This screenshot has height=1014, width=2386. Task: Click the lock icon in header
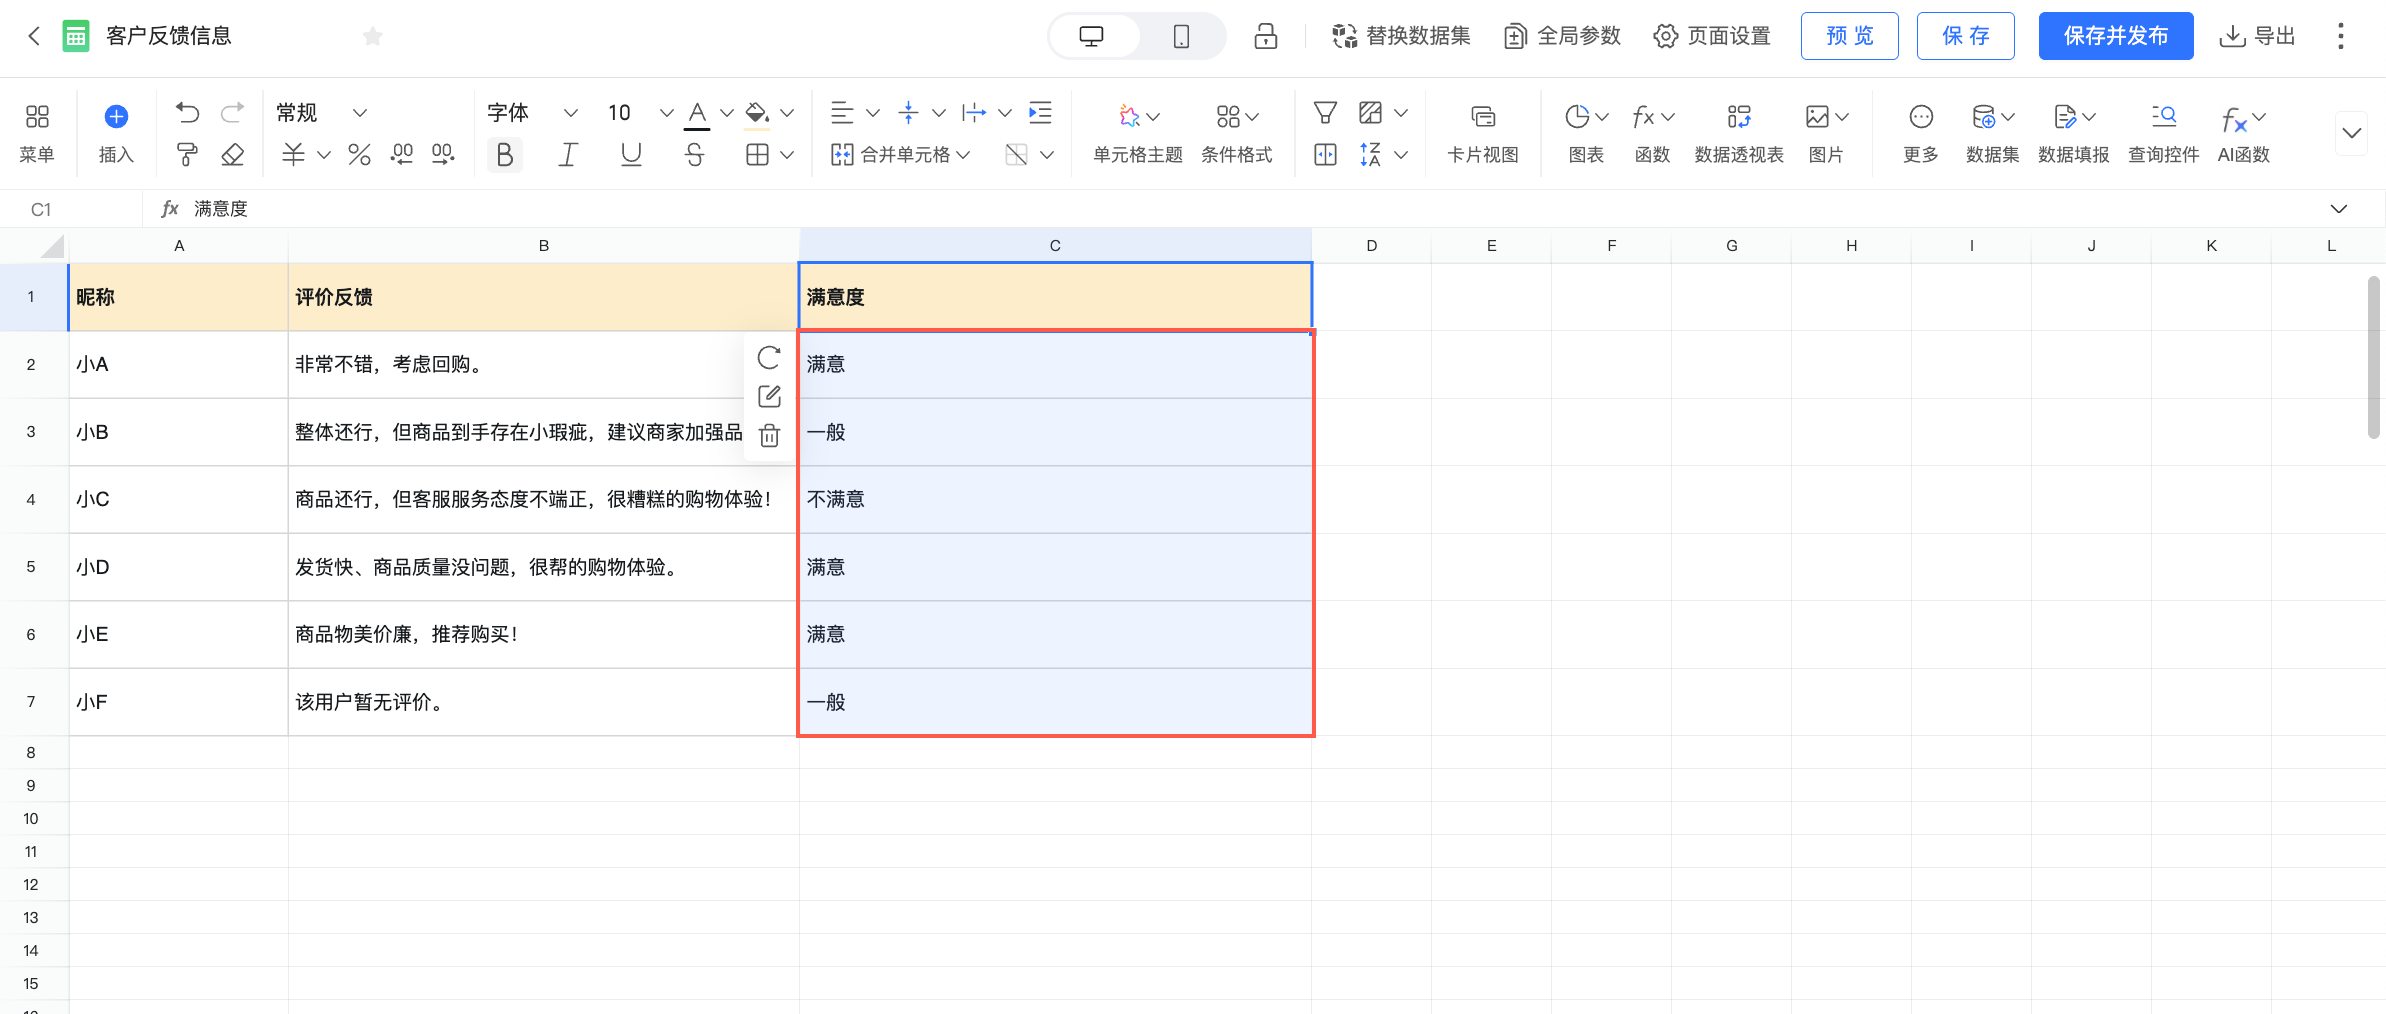1266,36
